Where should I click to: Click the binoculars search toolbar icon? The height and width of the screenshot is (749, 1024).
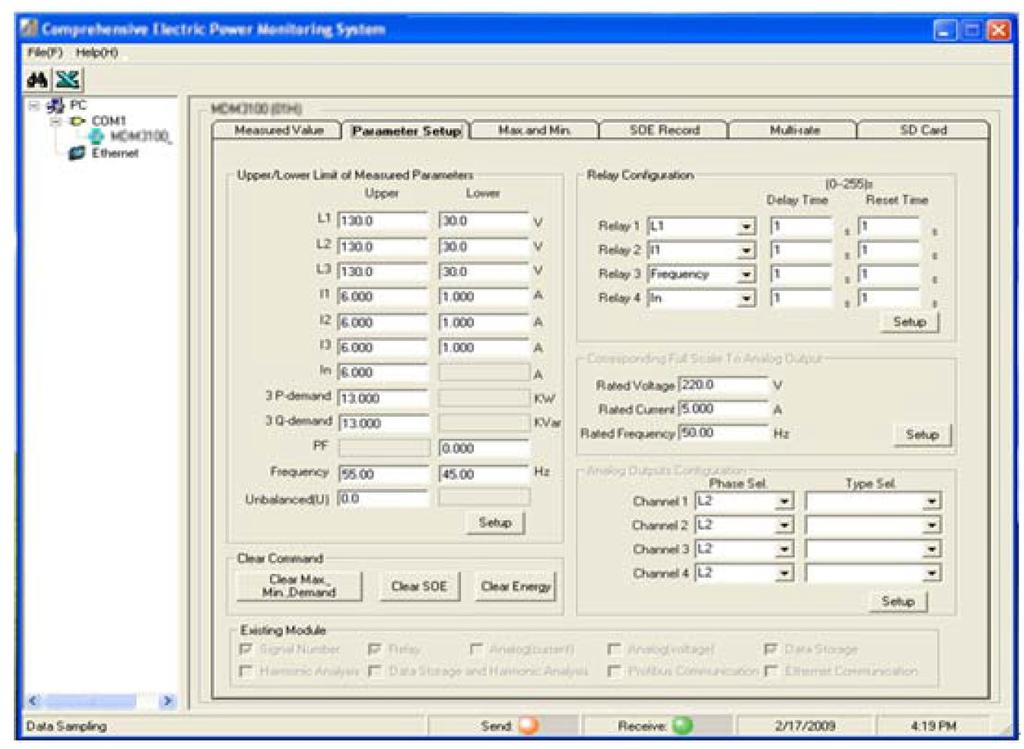coord(37,80)
